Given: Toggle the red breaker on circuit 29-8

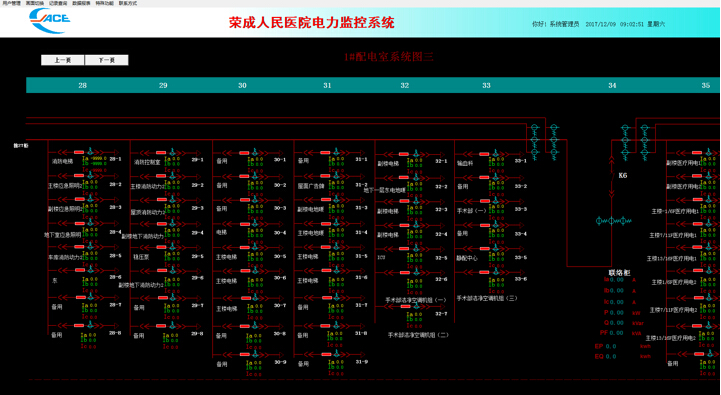Looking at the screenshot, I should click(160, 326).
